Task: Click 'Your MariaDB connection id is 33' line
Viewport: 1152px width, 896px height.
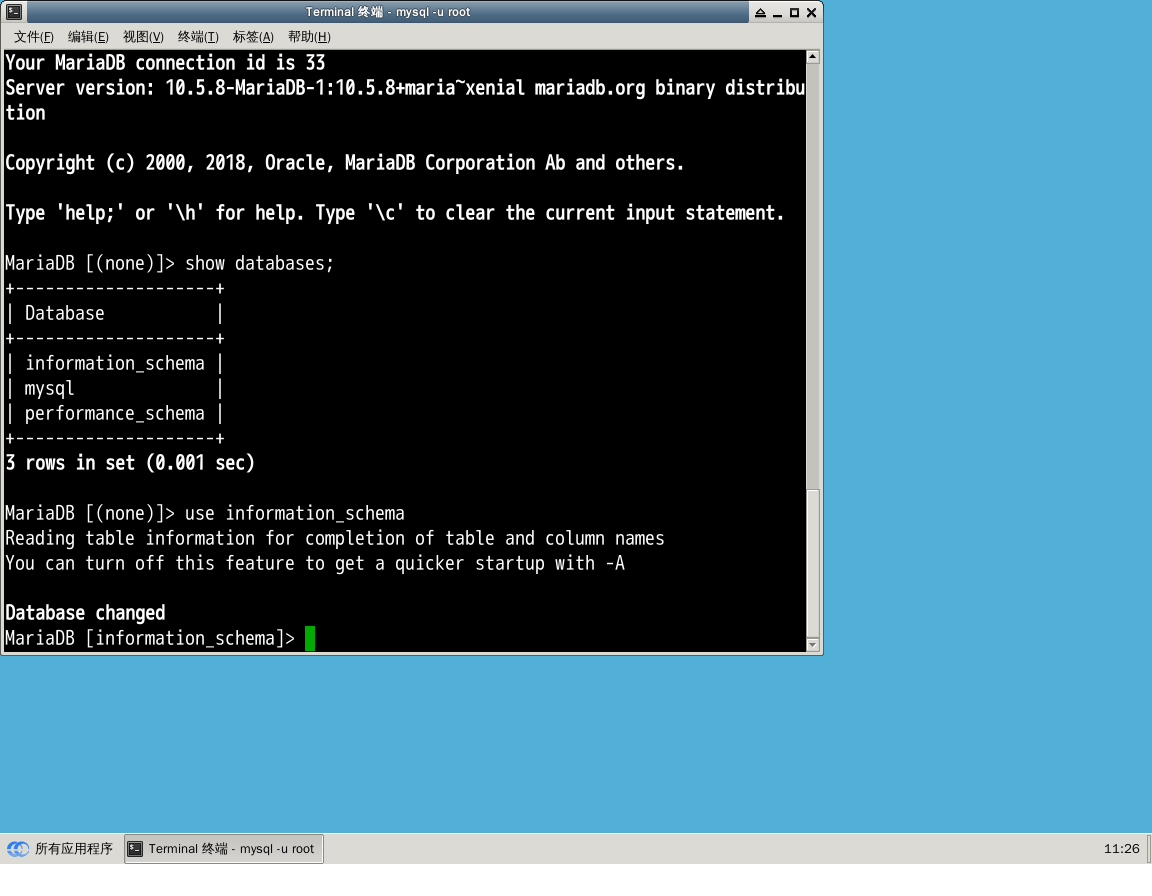Action: (165, 63)
